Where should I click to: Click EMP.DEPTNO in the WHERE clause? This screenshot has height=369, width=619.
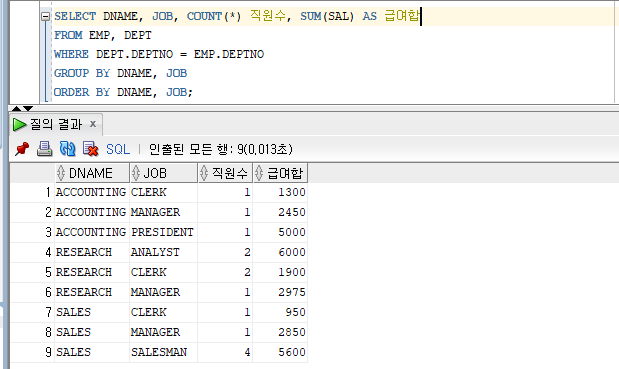coord(229,54)
